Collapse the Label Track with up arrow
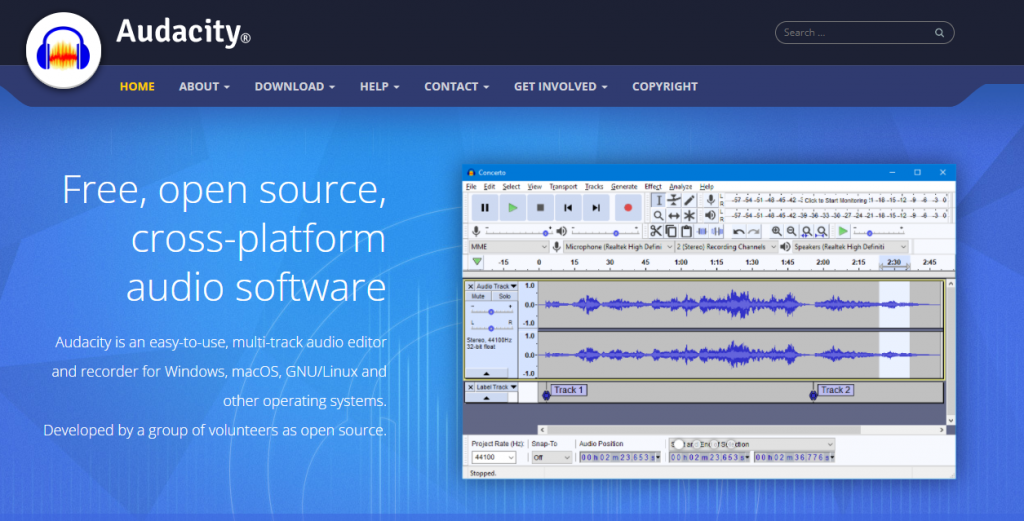 [x=487, y=398]
